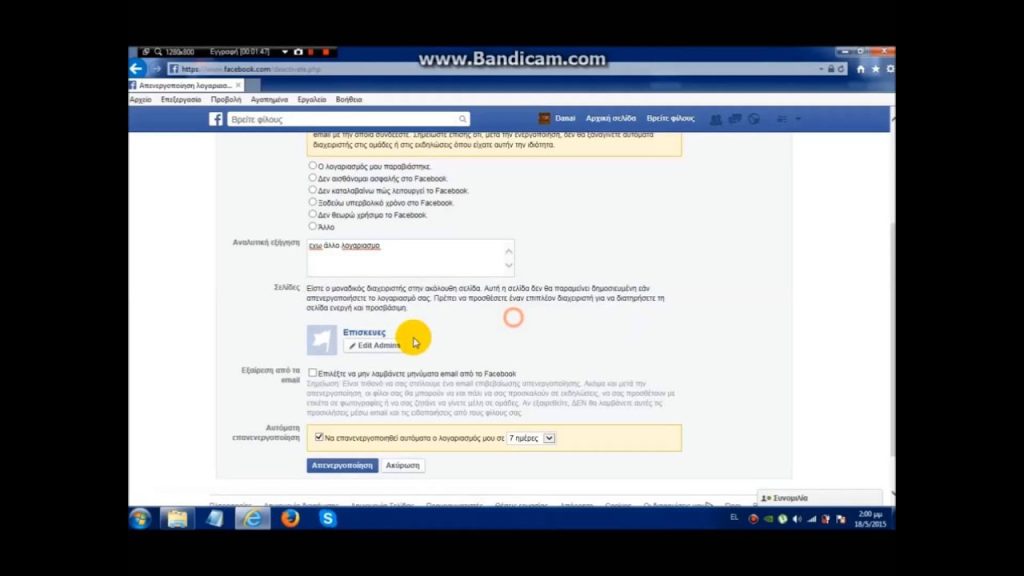Open Facebook friend requests icon
This screenshot has width=1024, height=576.
pos(716,119)
